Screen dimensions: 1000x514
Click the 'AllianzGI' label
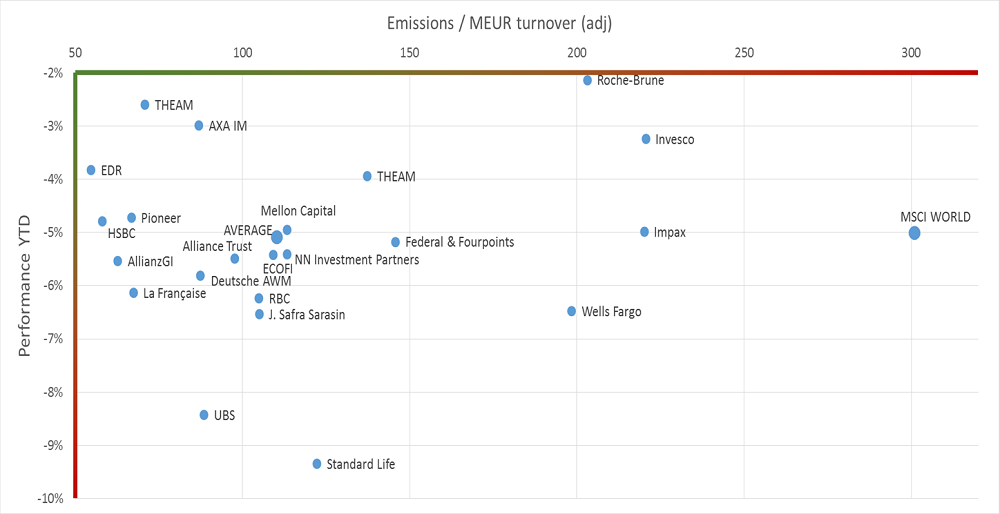click(151, 261)
